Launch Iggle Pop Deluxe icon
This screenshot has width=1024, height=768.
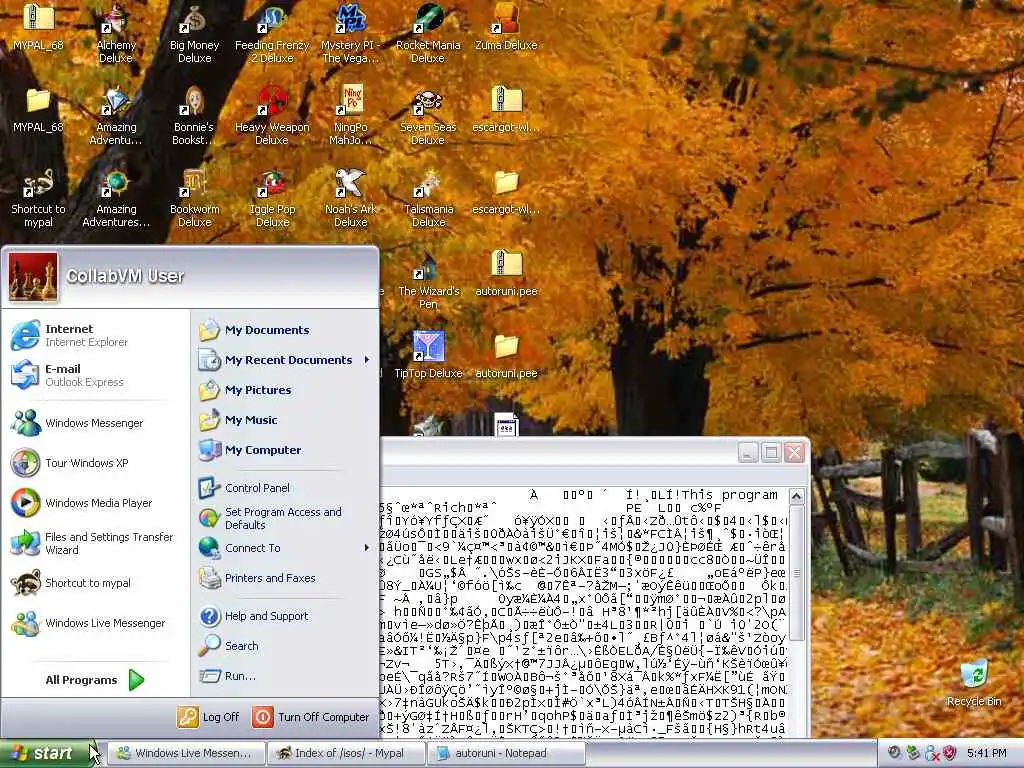pyautogui.click(x=272, y=198)
